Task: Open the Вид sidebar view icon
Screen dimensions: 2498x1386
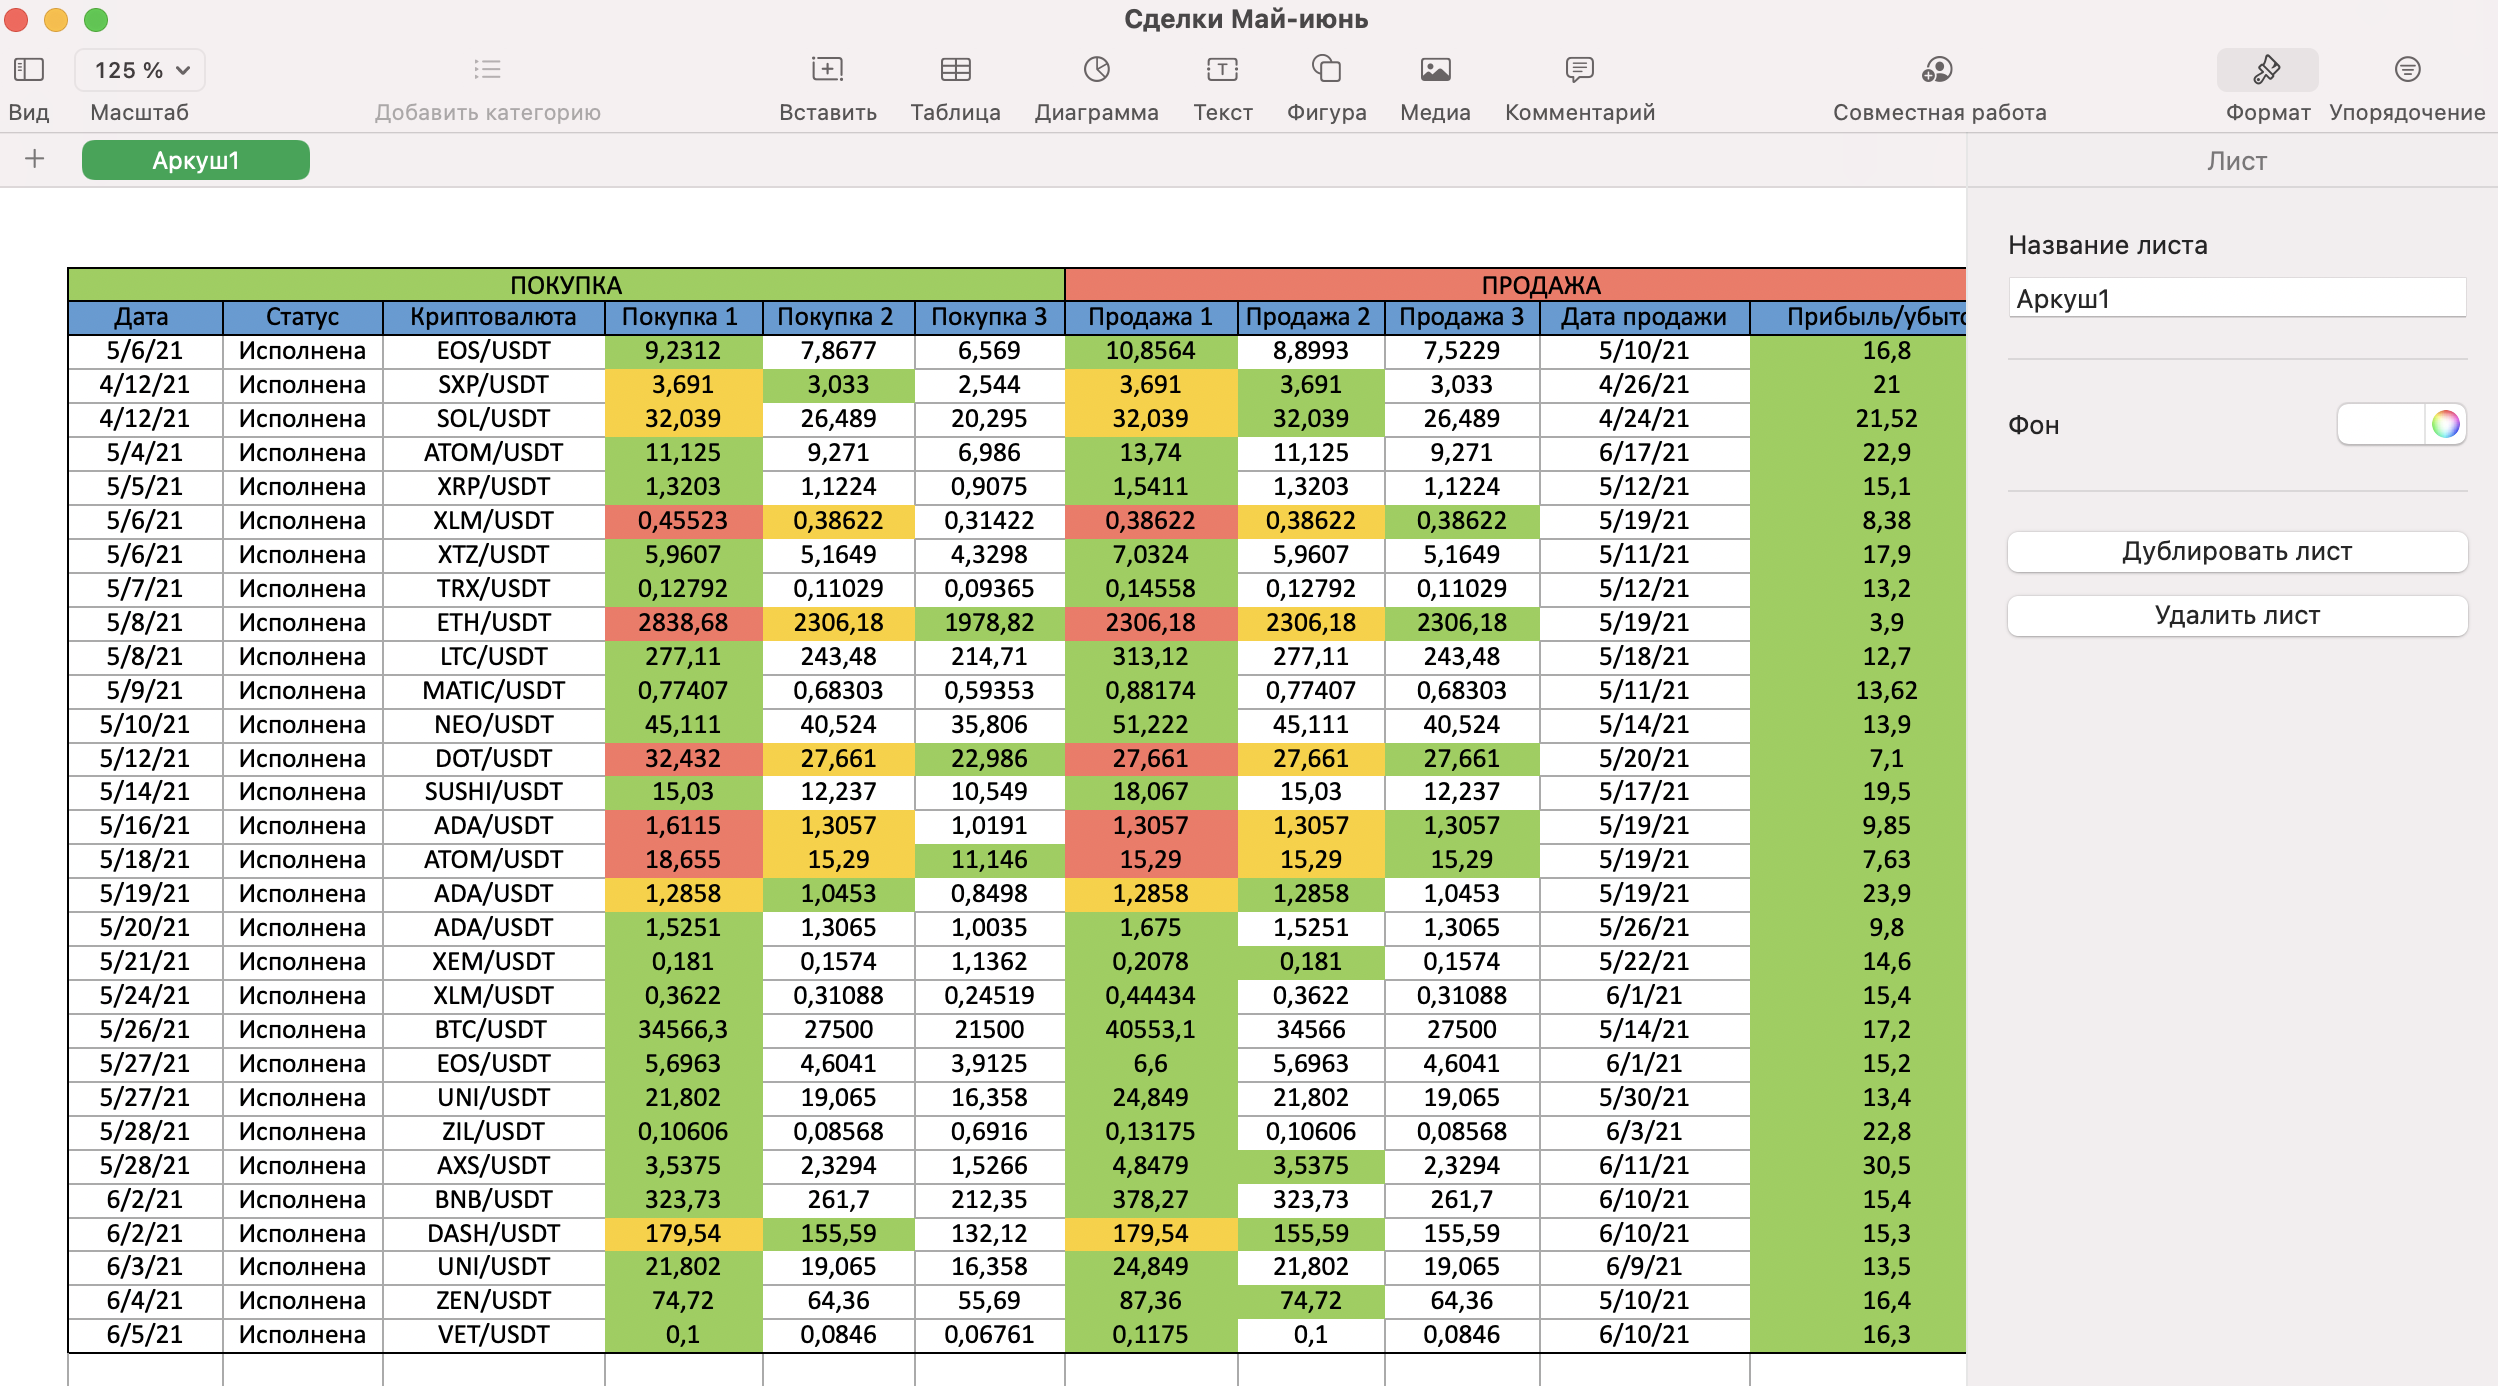Action: click(29, 69)
